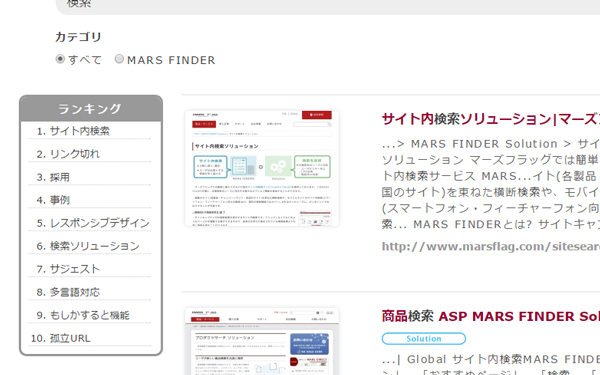Viewport: 600px width, 375px height.
Task: Open the サイト内検索ソリューション result title
Action: [491, 119]
